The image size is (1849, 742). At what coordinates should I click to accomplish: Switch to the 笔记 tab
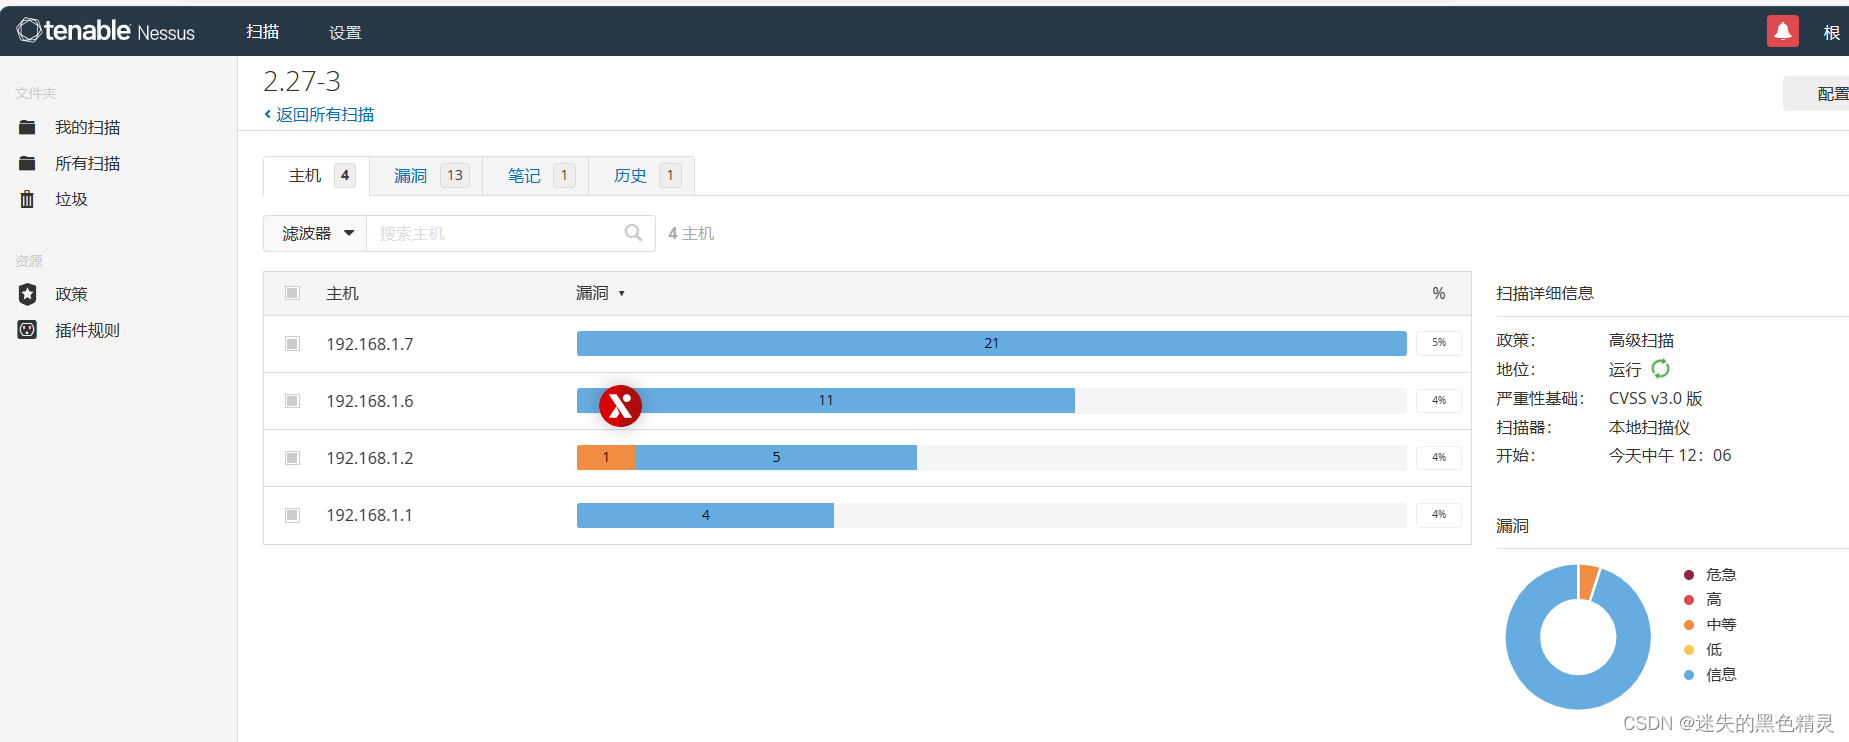click(536, 176)
